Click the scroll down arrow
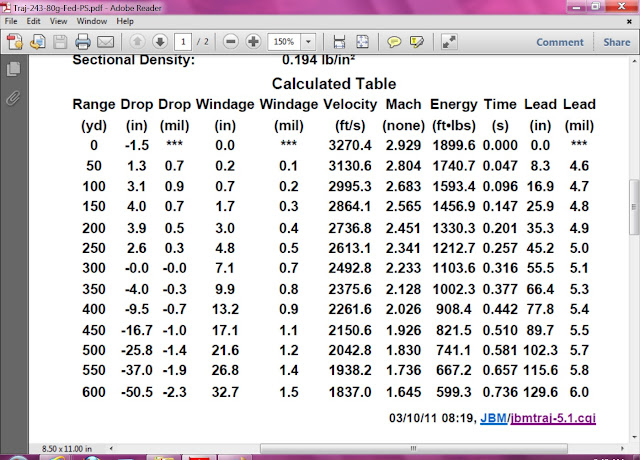 634,437
